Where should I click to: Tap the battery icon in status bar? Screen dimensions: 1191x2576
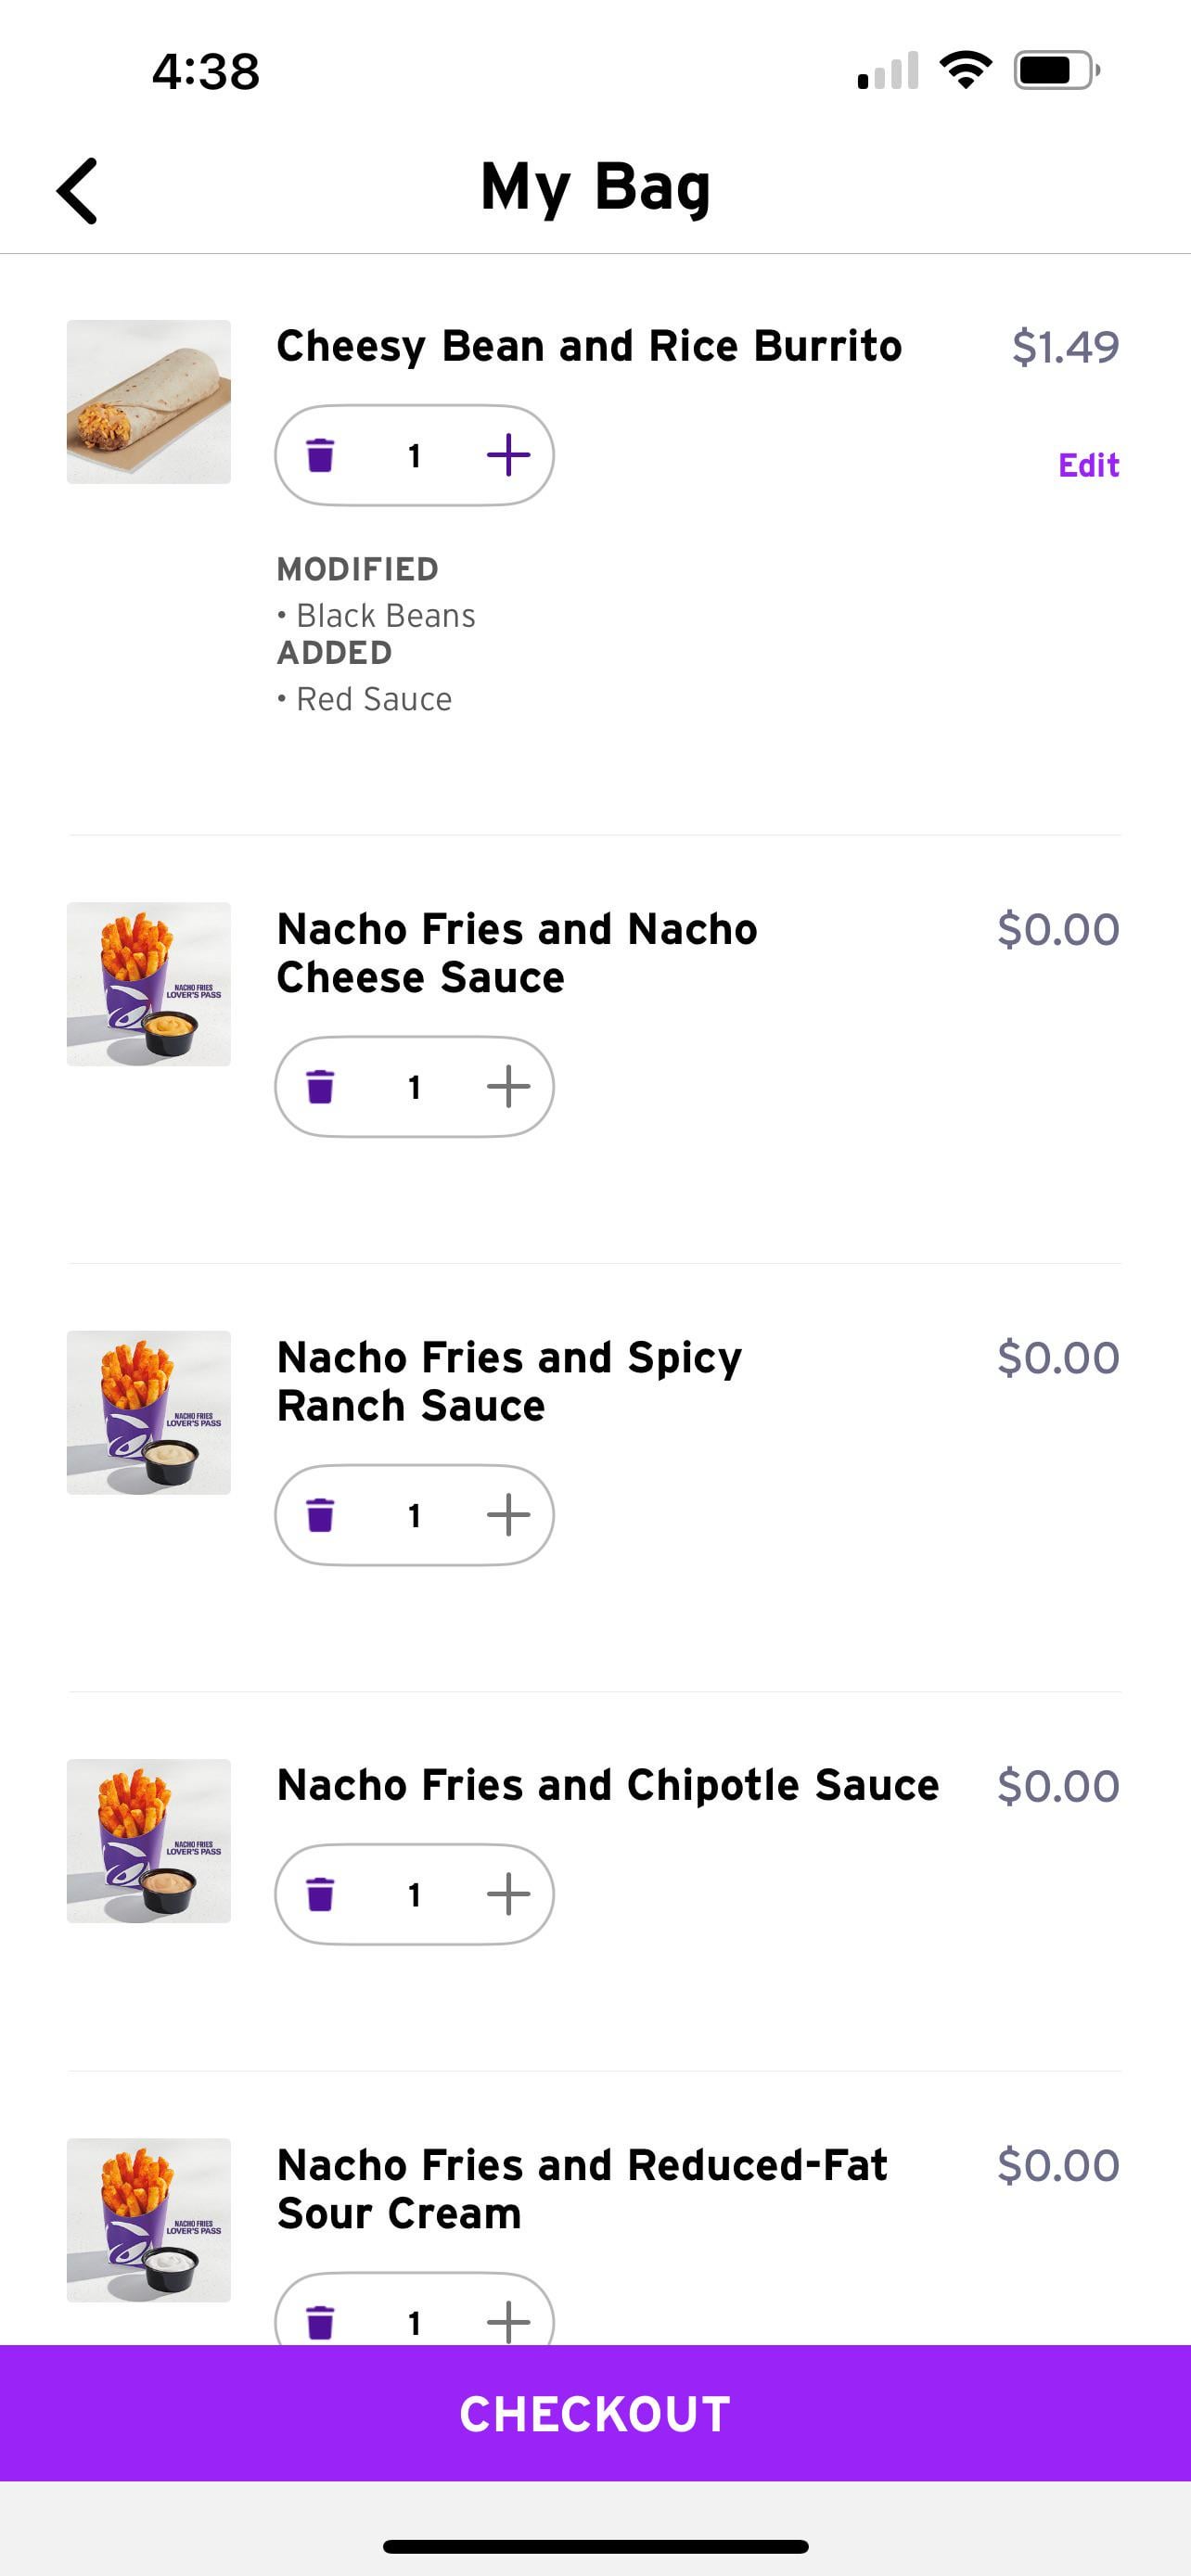pyautogui.click(x=1056, y=71)
